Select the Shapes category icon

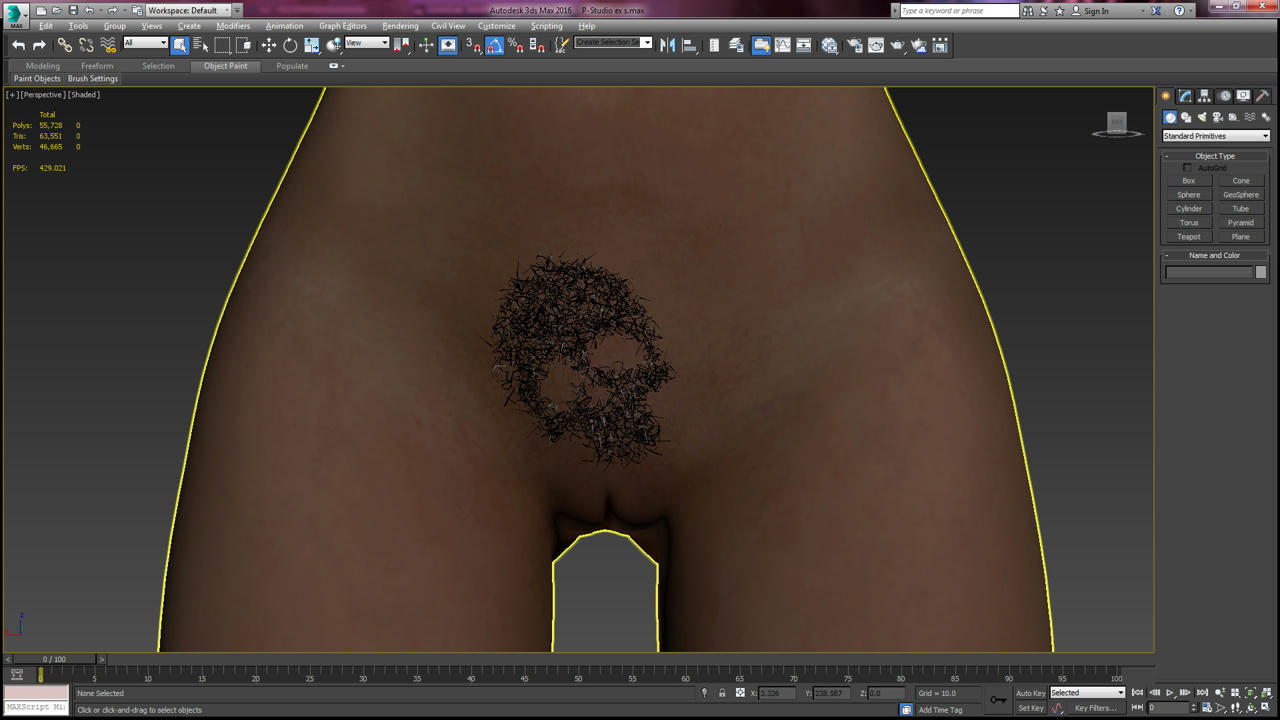pos(1186,117)
